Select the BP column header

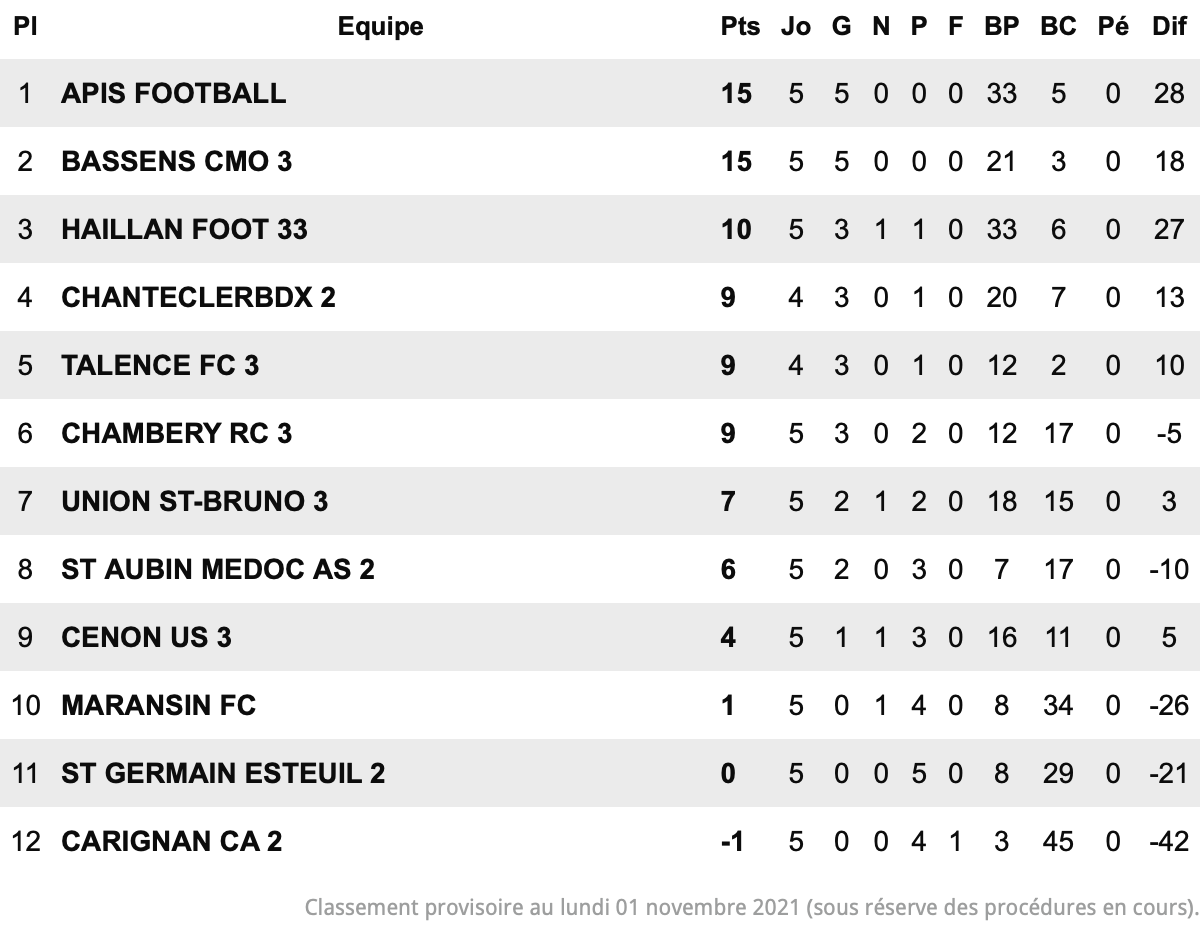click(1001, 27)
